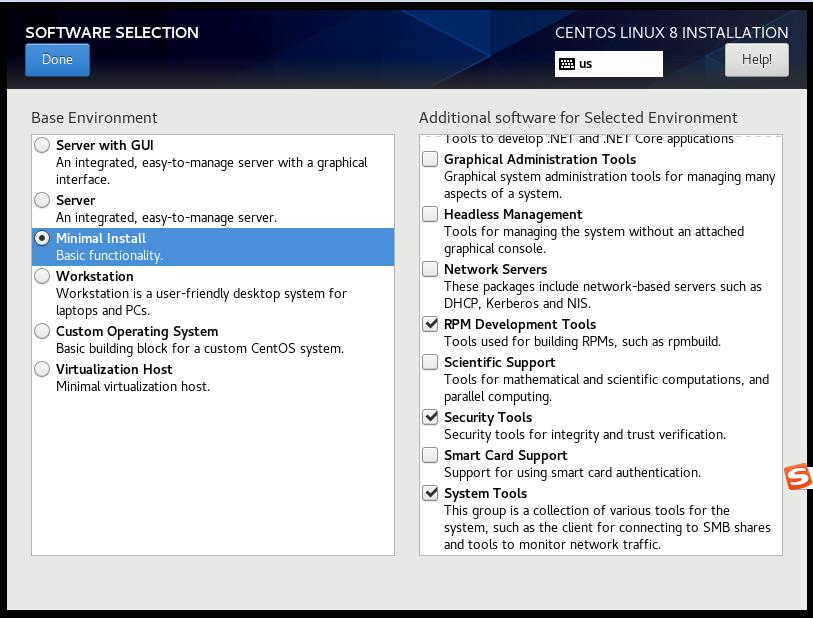Enable Smart Card Support checkbox
This screenshot has height=618, width=813.
[430, 456]
